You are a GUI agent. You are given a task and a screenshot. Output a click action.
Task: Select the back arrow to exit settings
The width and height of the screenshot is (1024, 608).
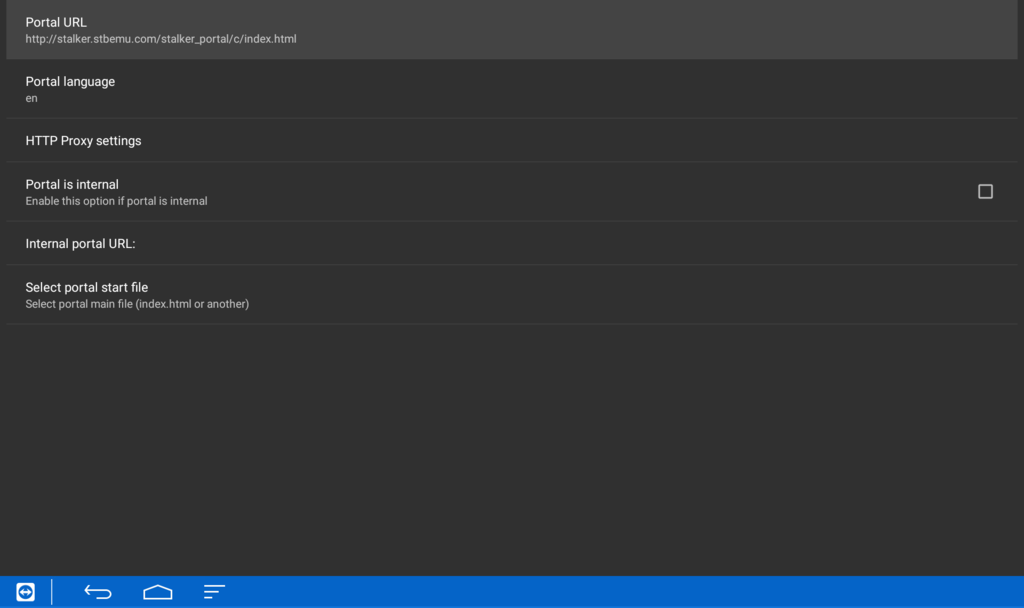tap(97, 591)
